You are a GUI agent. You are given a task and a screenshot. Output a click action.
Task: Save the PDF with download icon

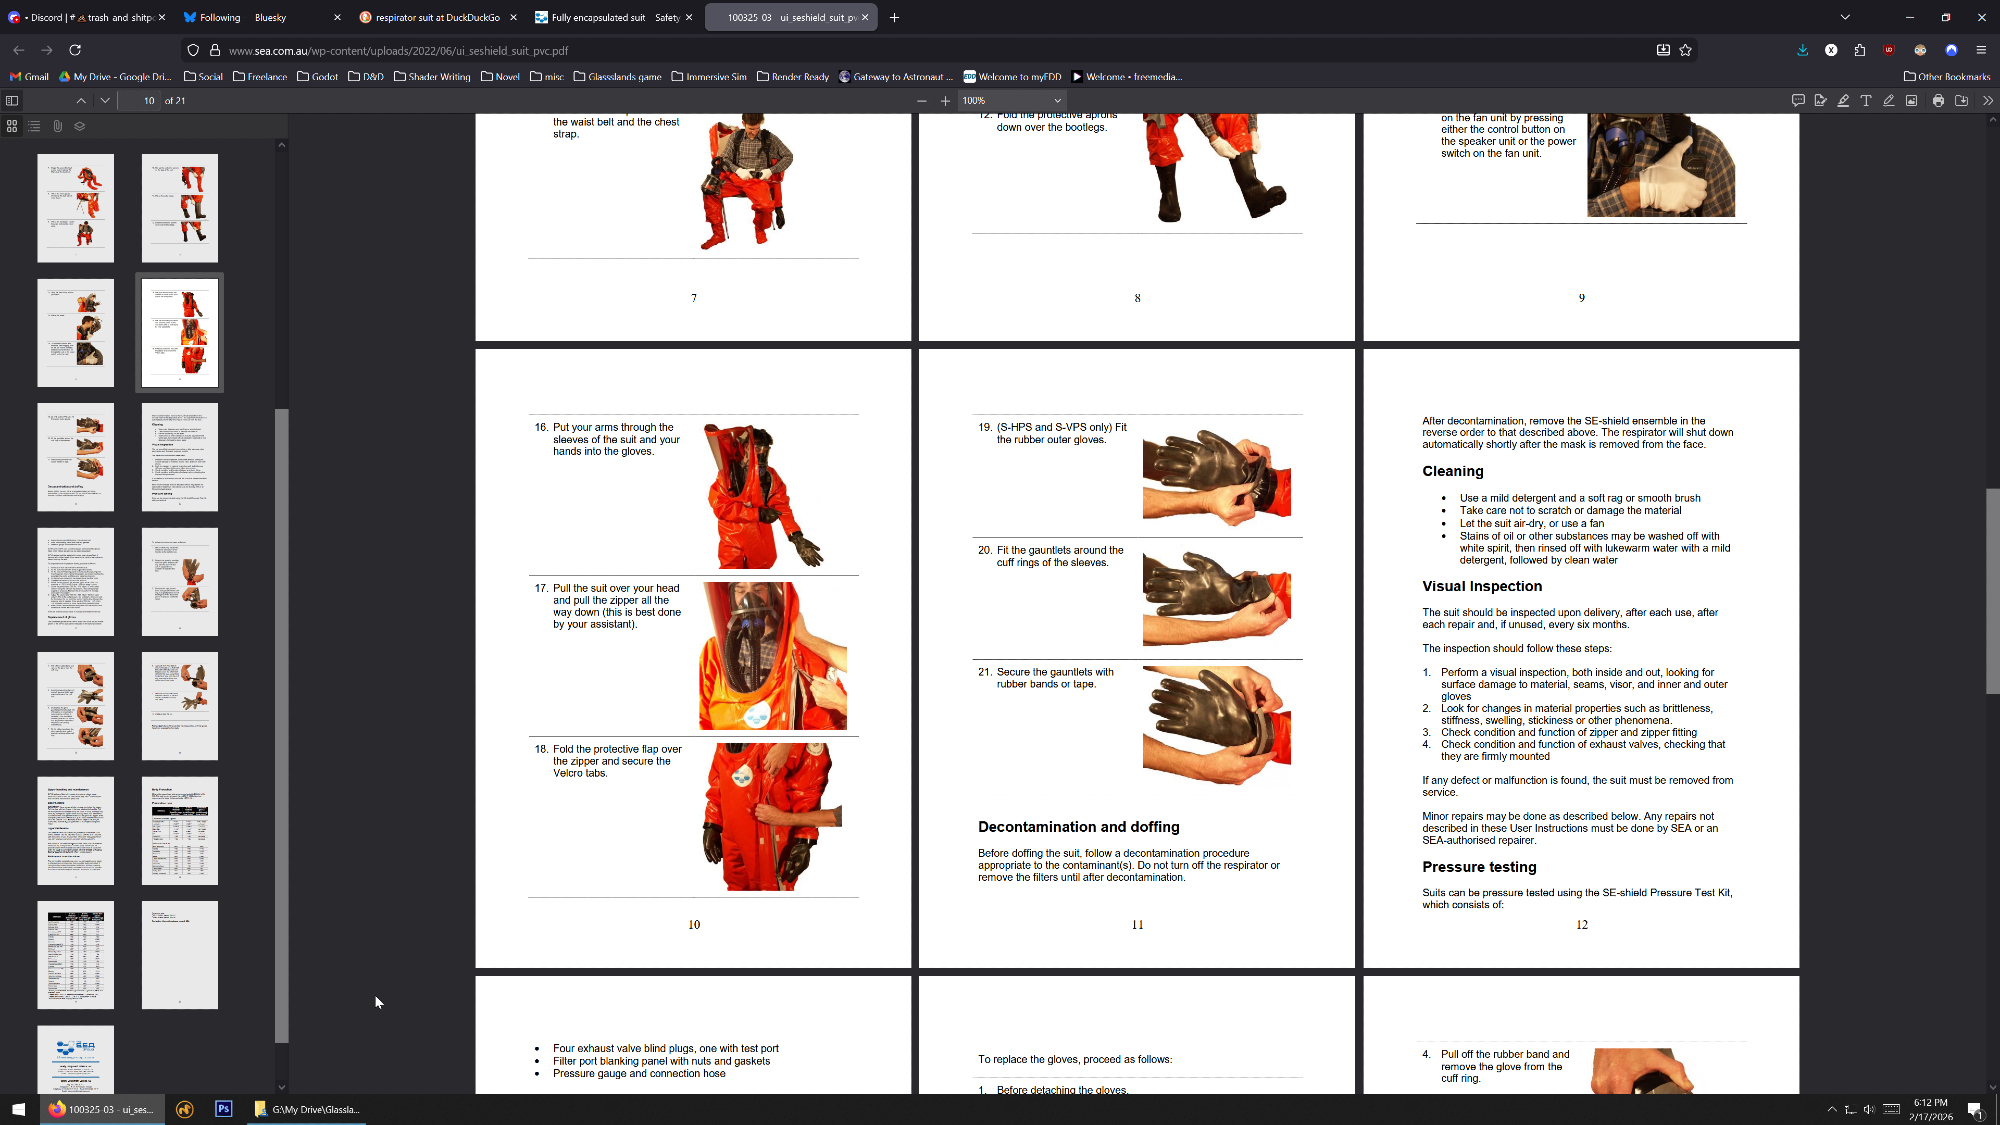pyautogui.click(x=1962, y=100)
